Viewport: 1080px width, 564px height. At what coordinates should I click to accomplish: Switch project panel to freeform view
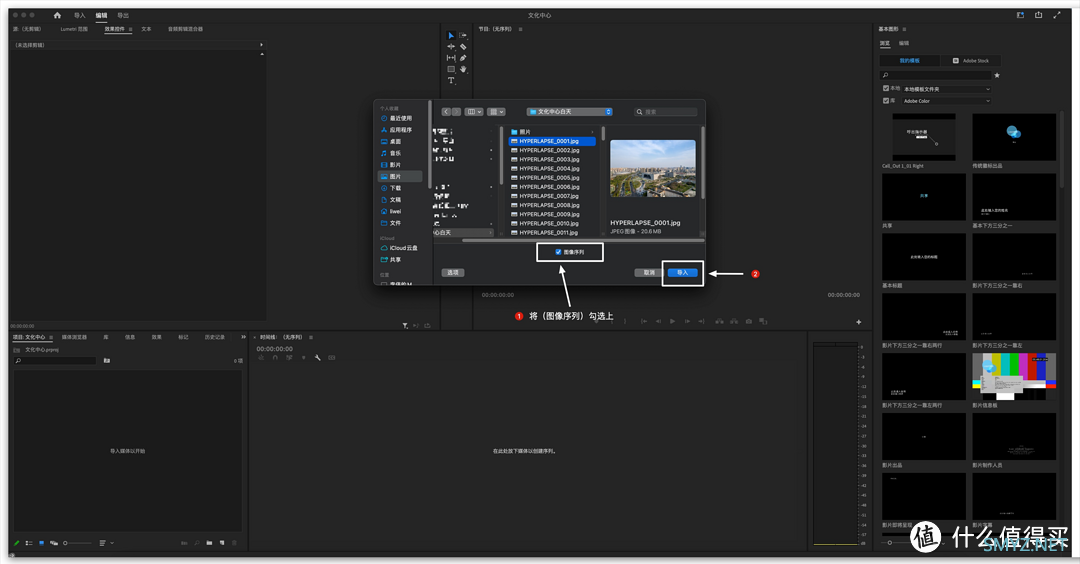tap(54, 543)
